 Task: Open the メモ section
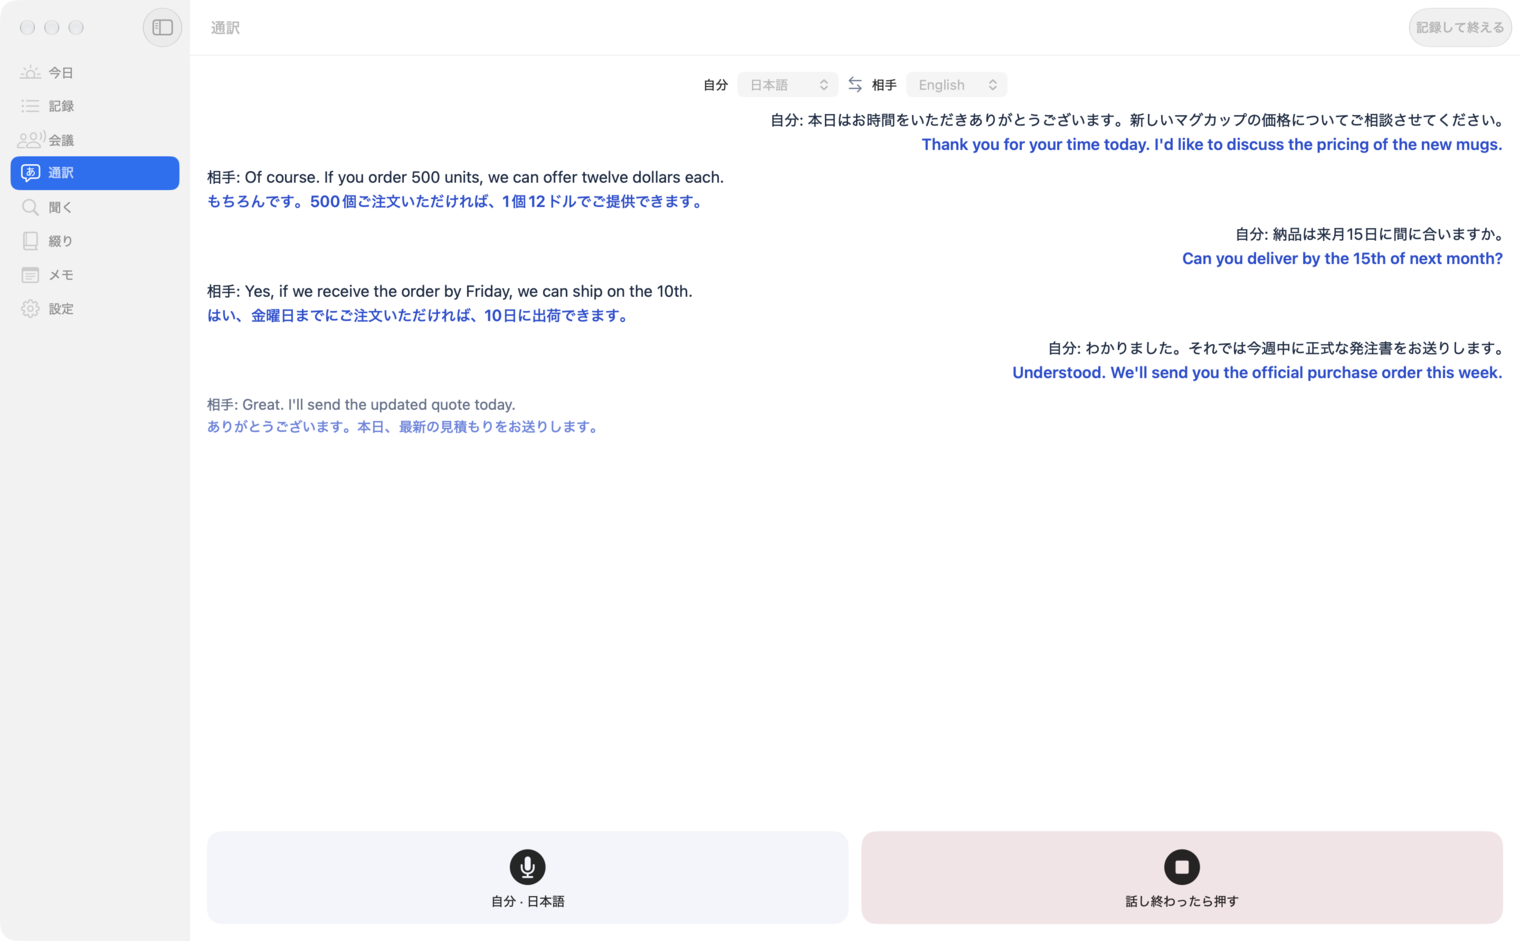click(x=95, y=275)
